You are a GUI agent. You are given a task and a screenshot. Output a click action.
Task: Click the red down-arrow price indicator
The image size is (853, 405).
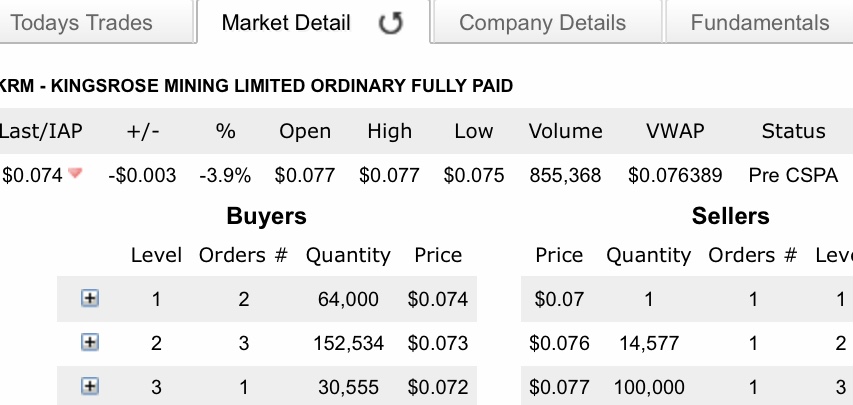click(75, 173)
